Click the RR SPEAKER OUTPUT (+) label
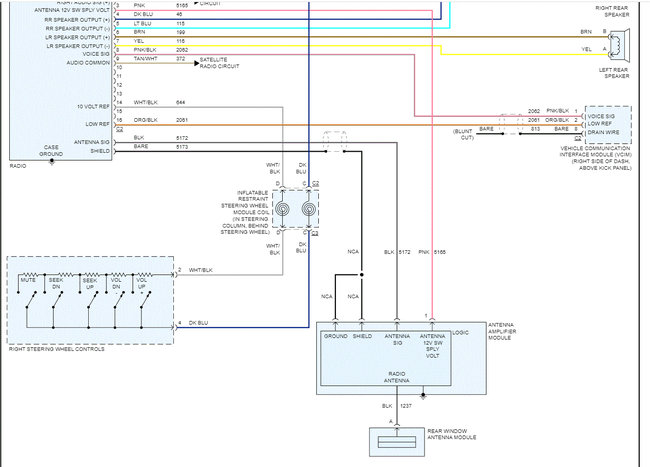 pyautogui.click(x=78, y=19)
